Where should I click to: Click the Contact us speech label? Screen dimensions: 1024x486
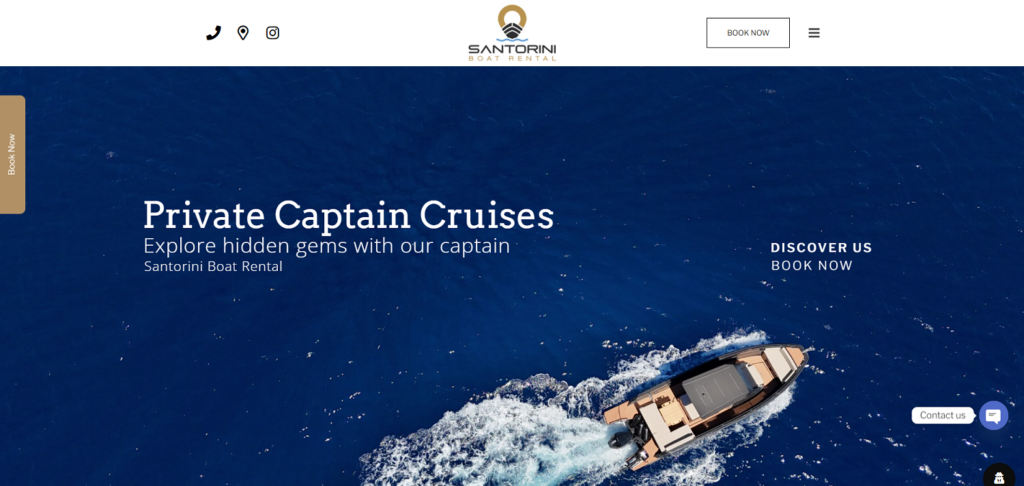click(x=942, y=415)
